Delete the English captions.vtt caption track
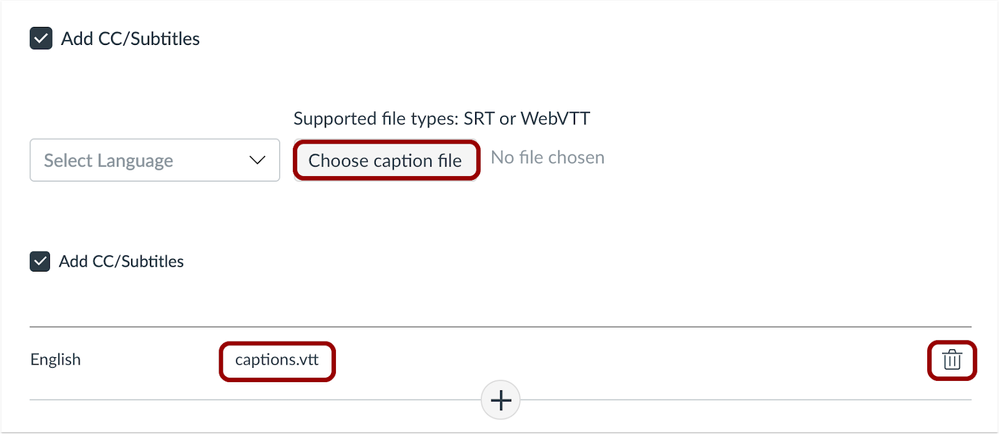The width and height of the screenshot is (999, 434). click(x=951, y=360)
